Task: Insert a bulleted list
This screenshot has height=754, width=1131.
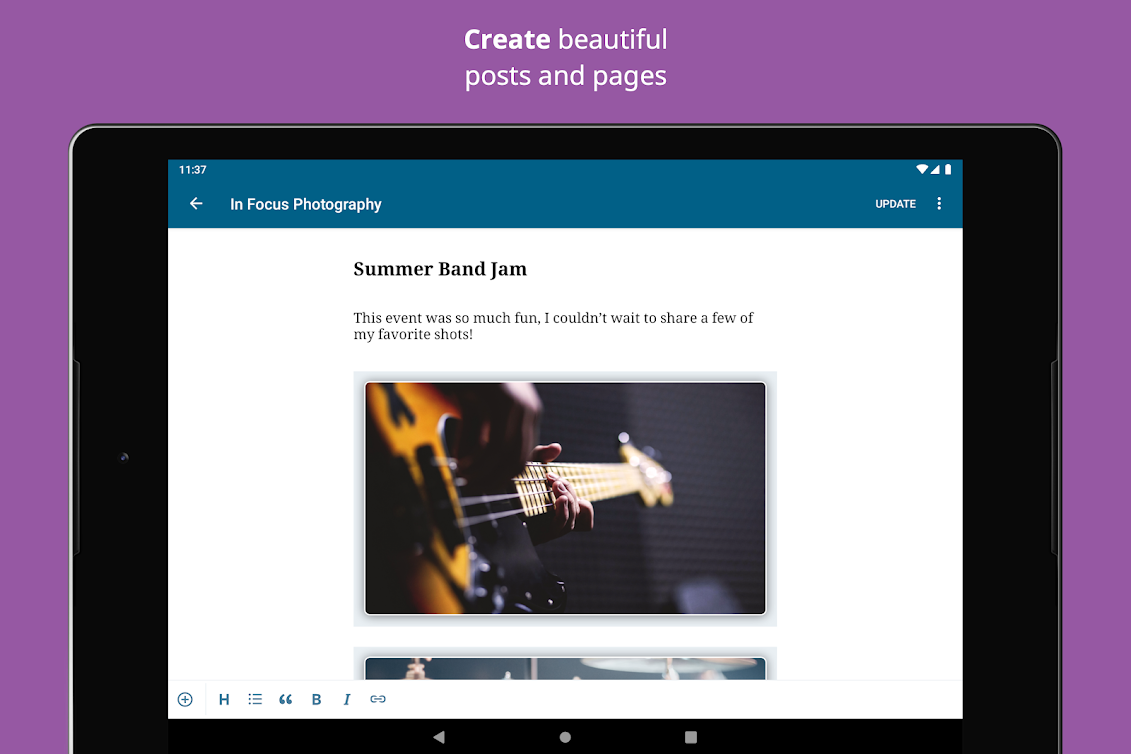Action: [x=255, y=700]
